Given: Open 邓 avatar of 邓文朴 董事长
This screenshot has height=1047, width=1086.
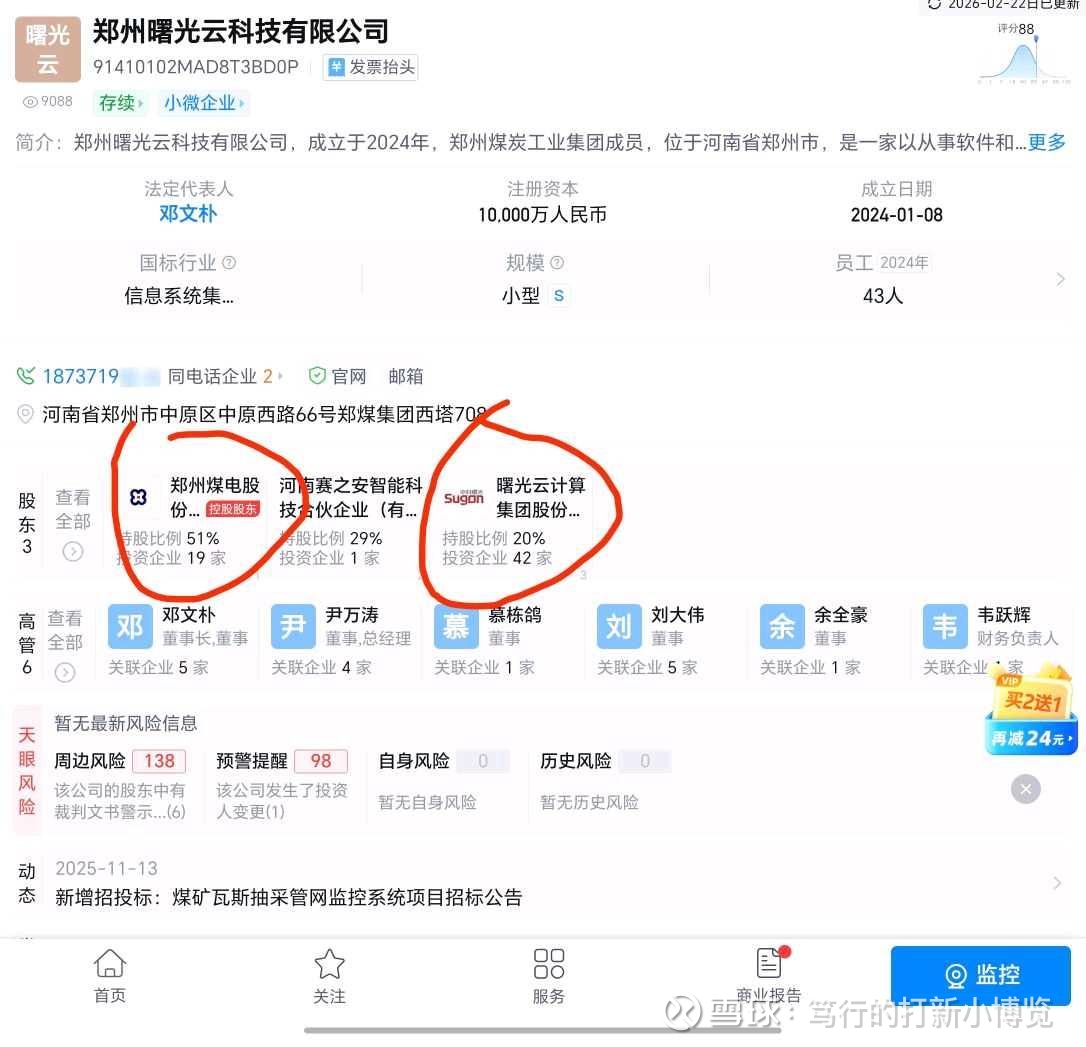Looking at the screenshot, I should pyautogui.click(x=130, y=627).
